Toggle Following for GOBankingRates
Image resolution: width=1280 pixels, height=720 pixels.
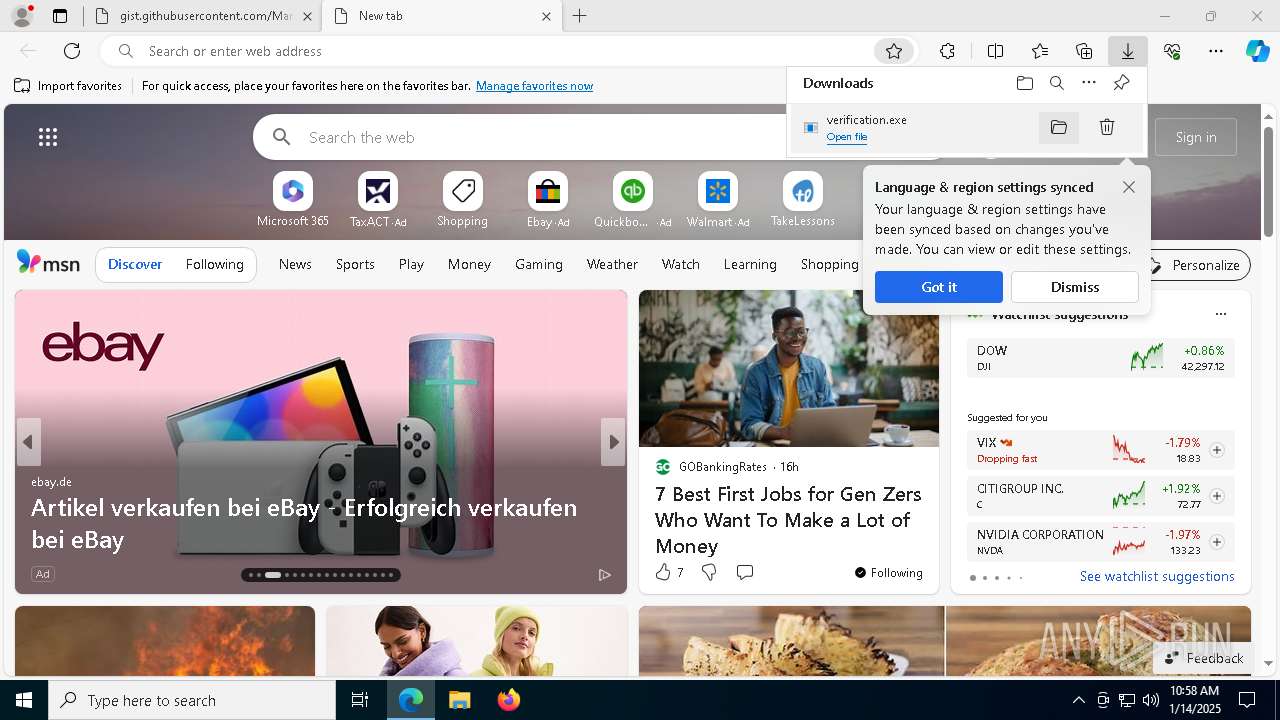click(888, 573)
